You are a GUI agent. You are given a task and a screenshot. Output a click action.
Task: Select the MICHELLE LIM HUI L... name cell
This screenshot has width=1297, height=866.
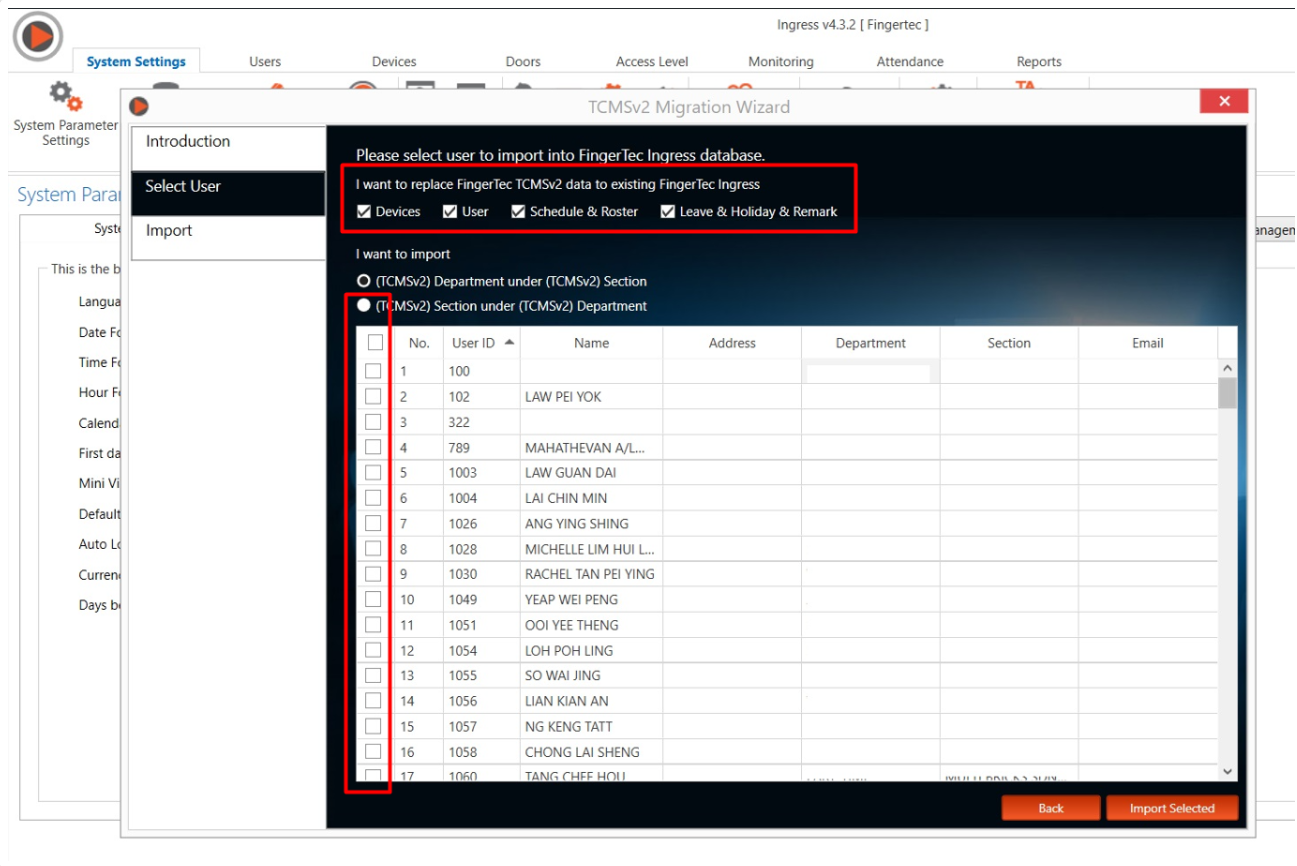point(592,549)
